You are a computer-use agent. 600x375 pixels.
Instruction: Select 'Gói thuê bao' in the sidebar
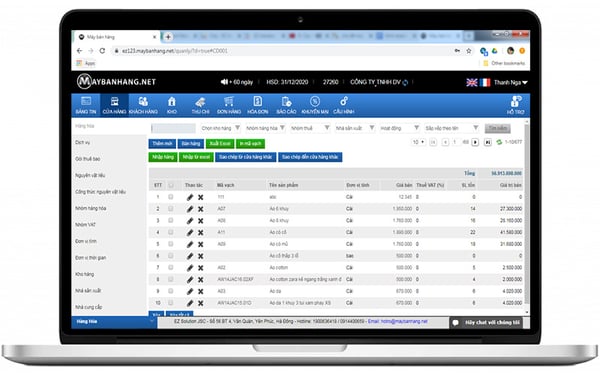pyautogui.click(x=88, y=159)
